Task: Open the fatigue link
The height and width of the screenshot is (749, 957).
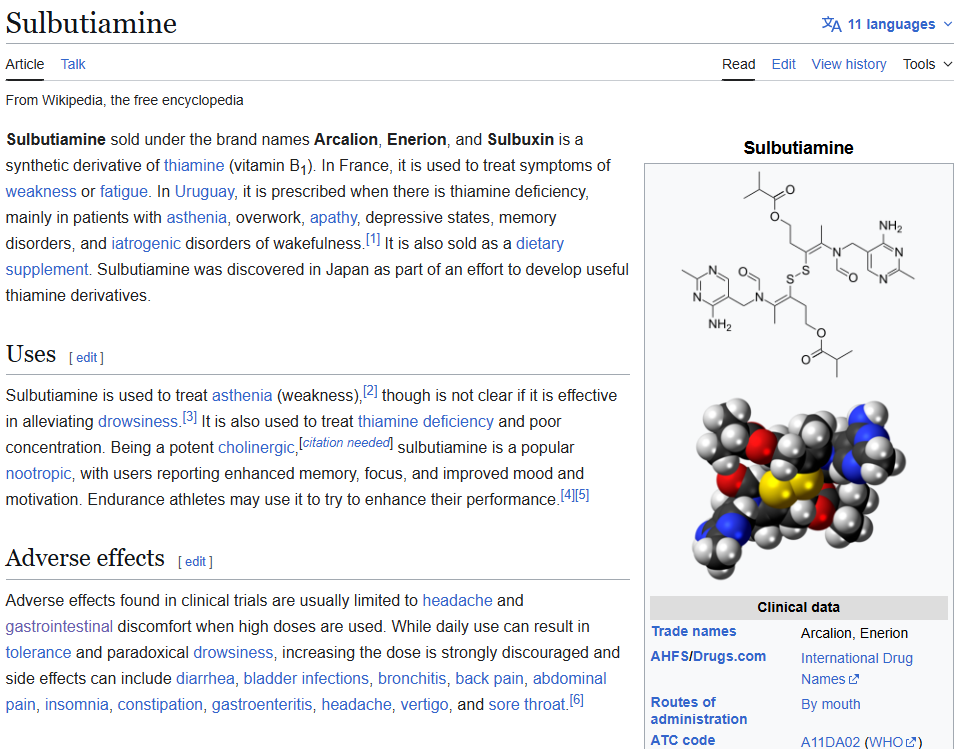Action: point(124,192)
